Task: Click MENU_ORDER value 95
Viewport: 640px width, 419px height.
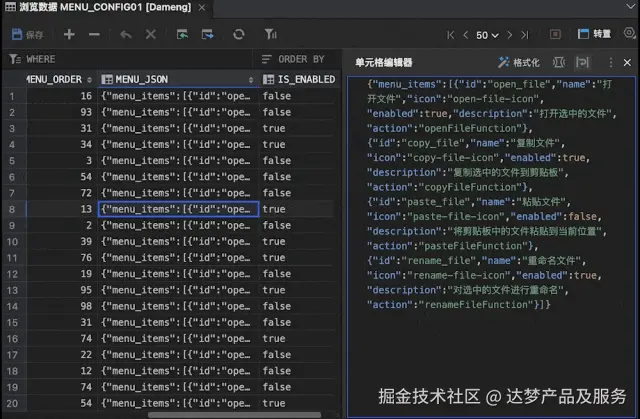Action: (x=86, y=290)
